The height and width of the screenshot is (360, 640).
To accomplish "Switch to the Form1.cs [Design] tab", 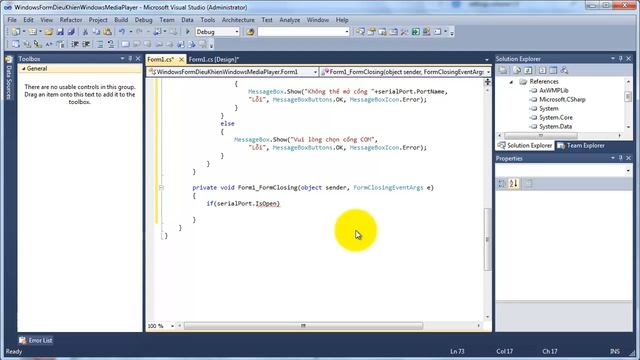I will click(x=213, y=60).
